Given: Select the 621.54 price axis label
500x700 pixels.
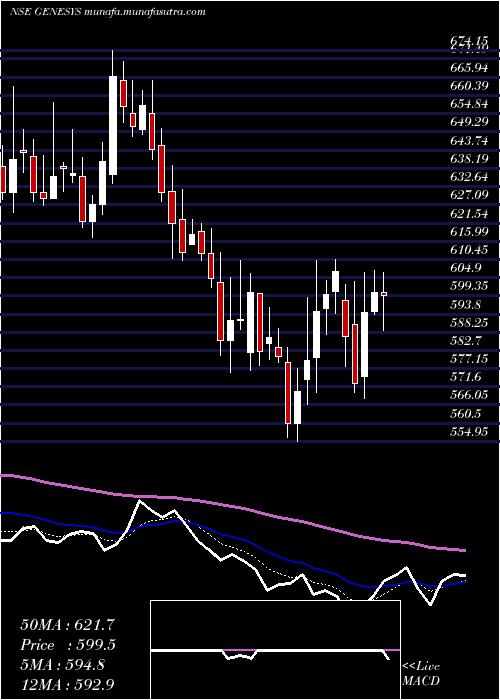Looking at the screenshot, I should [469, 213].
